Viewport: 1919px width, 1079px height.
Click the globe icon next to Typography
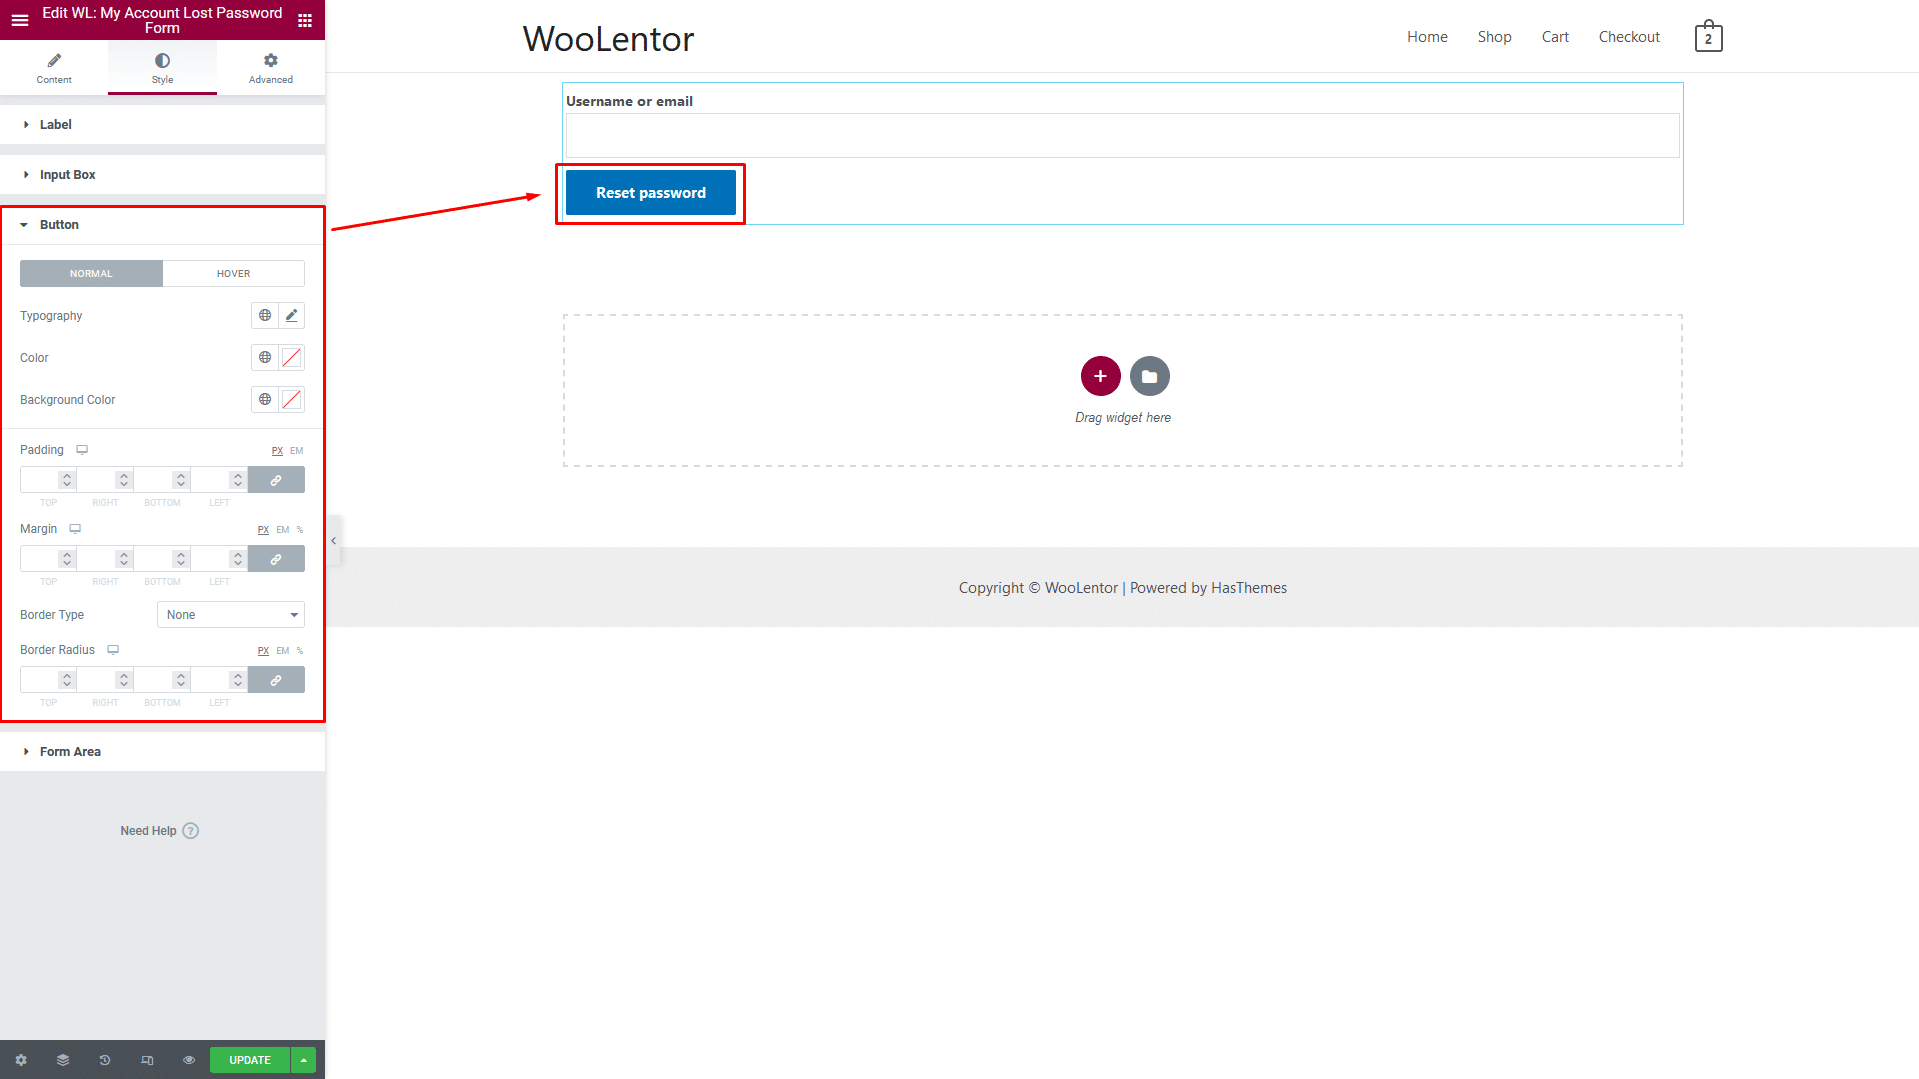(x=265, y=316)
